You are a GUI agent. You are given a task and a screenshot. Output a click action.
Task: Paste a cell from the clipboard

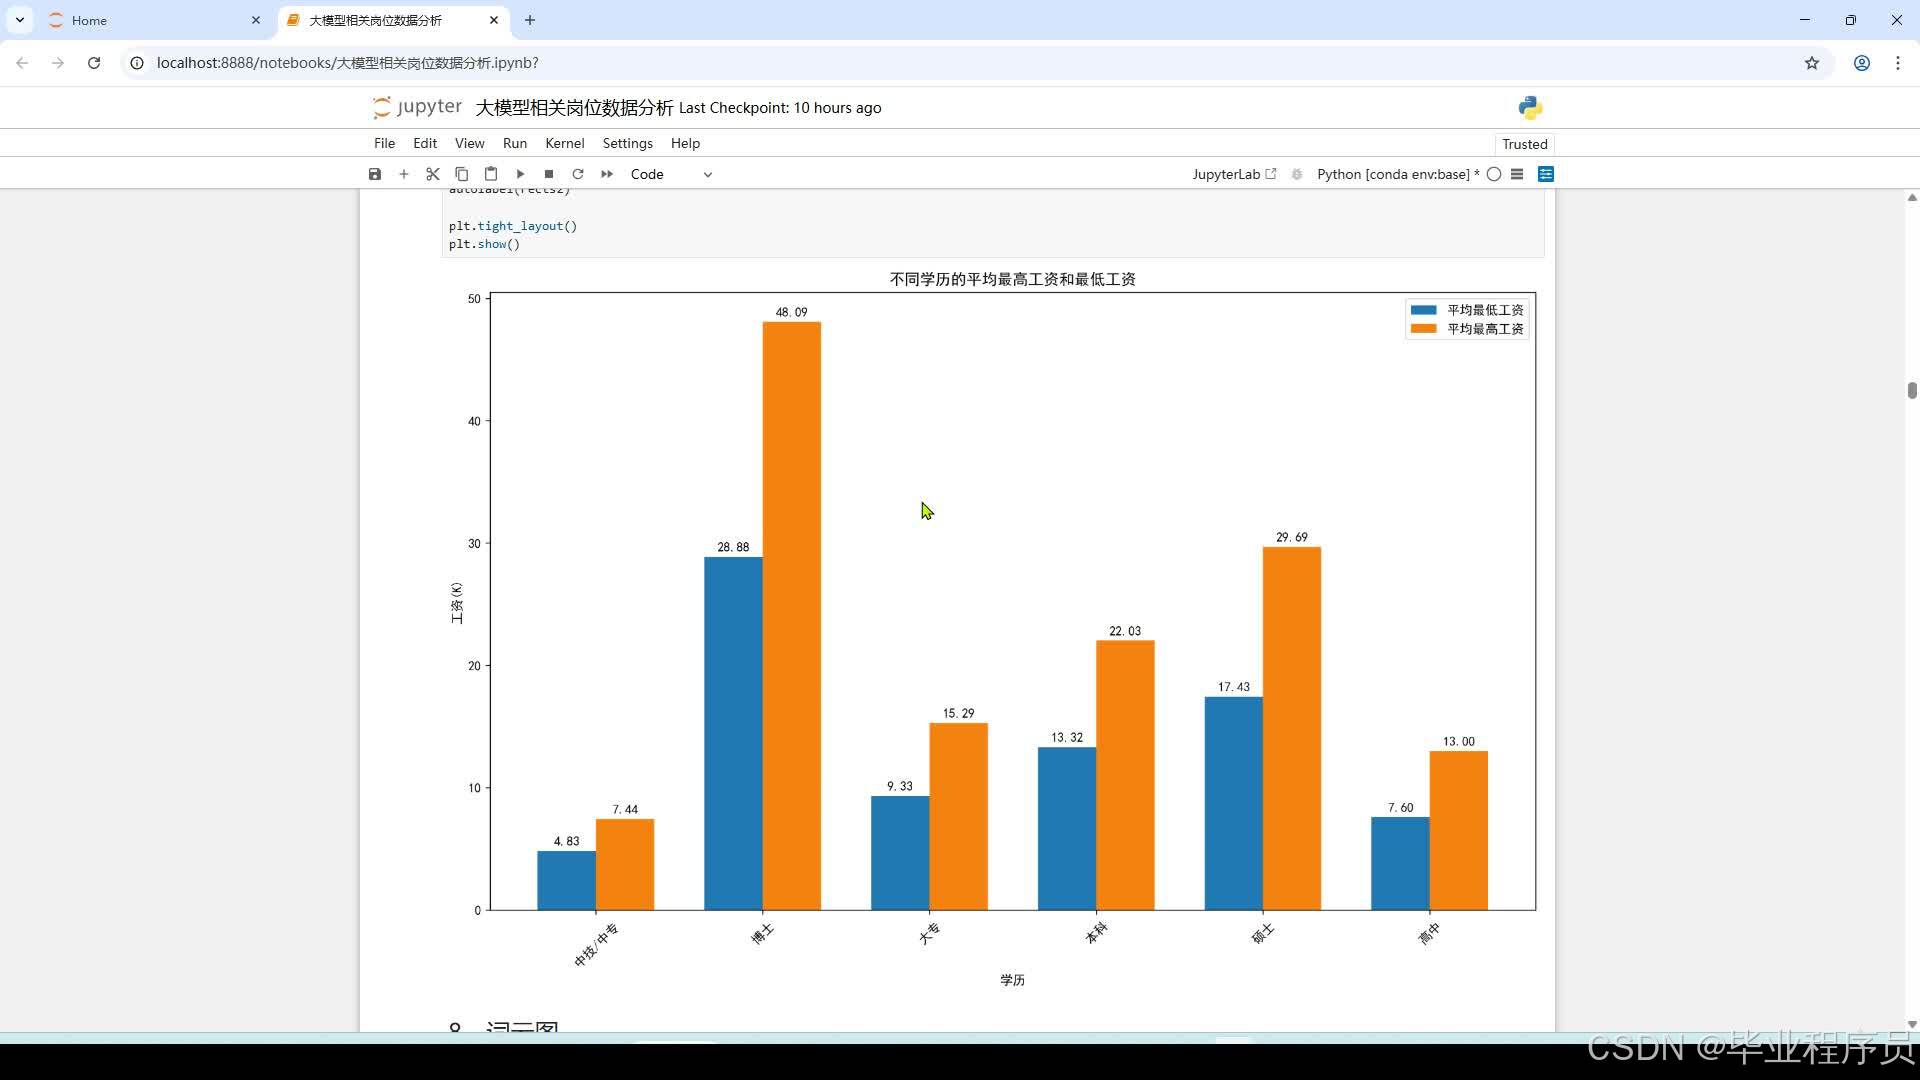pos(491,174)
